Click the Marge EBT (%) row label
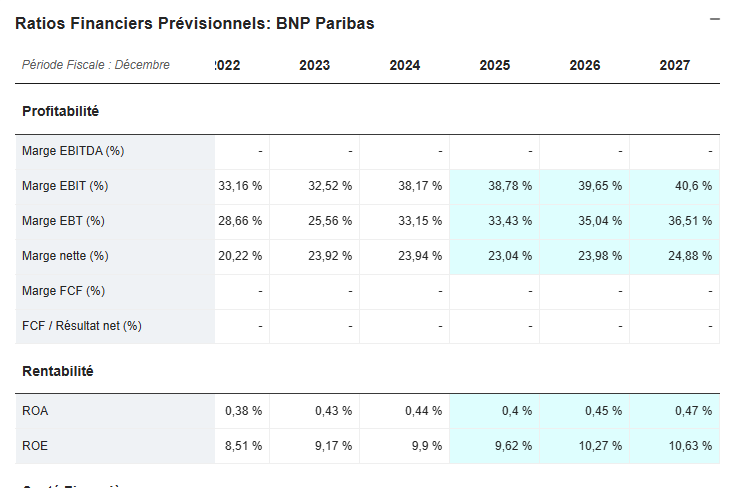Screen dimensions: 734x488 63,221
